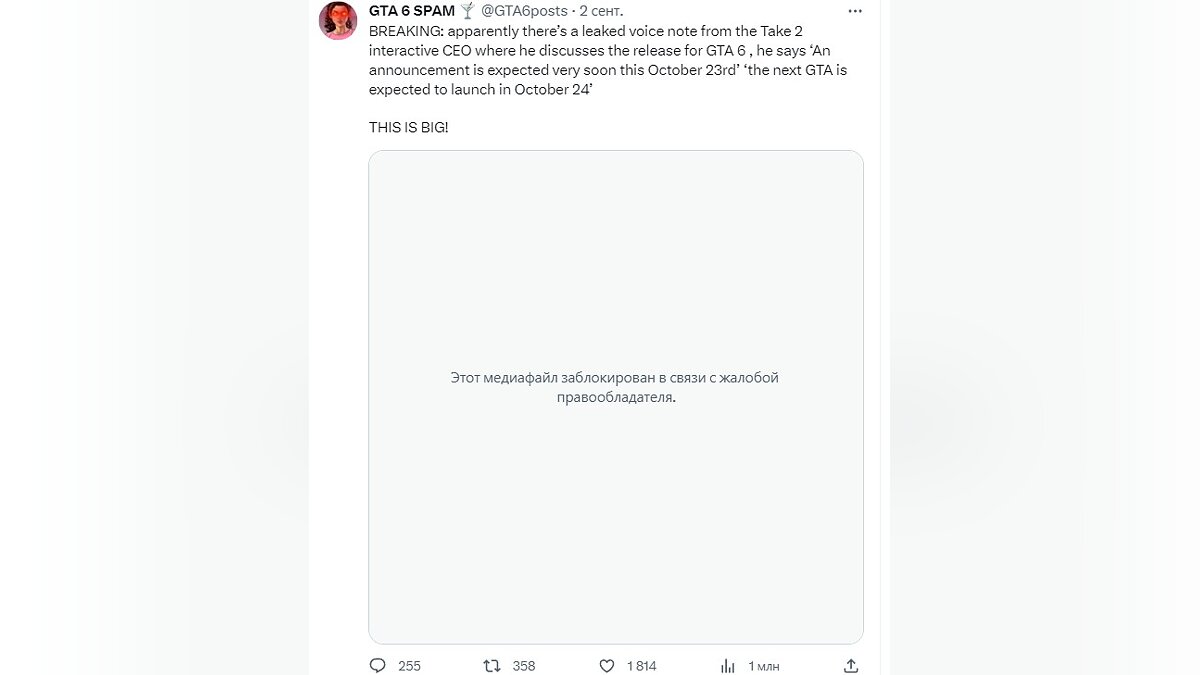Image resolution: width=1200 pixels, height=675 pixels.
Task: Click the 'BREAKING: apparently' tweet text
Action: click(x=440, y=31)
